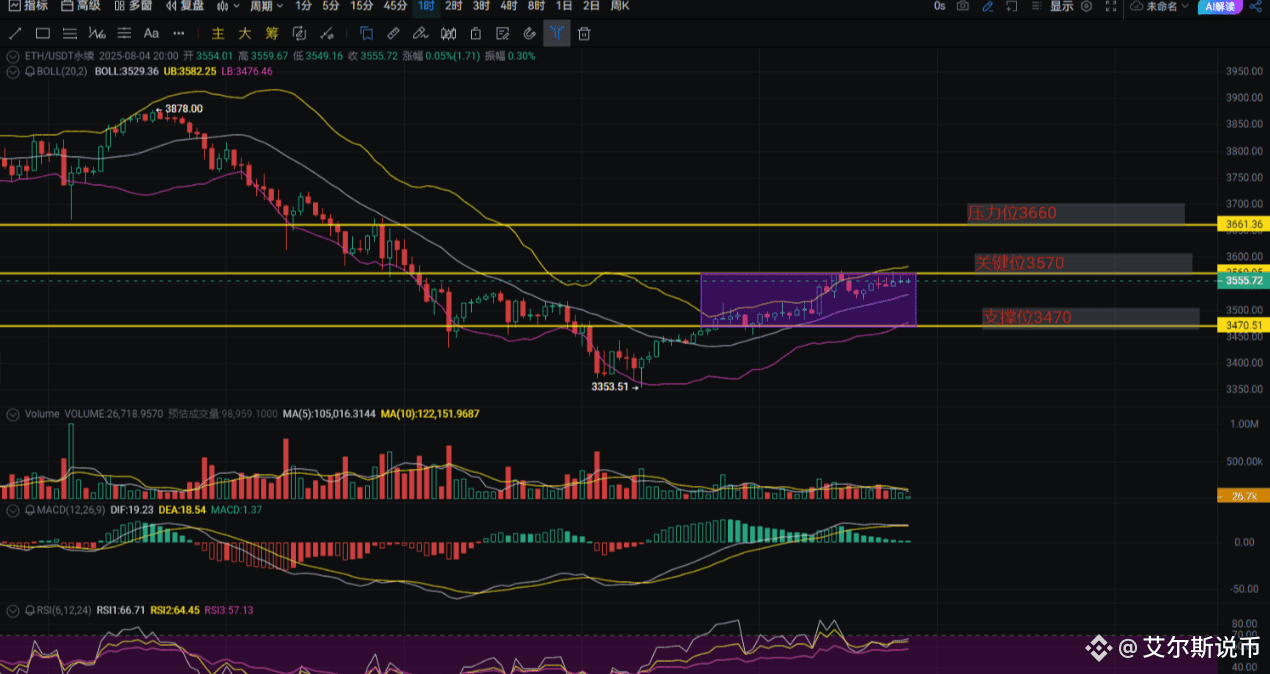
Task: Select the horizontal parallel lines tool
Action: click(x=70, y=33)
